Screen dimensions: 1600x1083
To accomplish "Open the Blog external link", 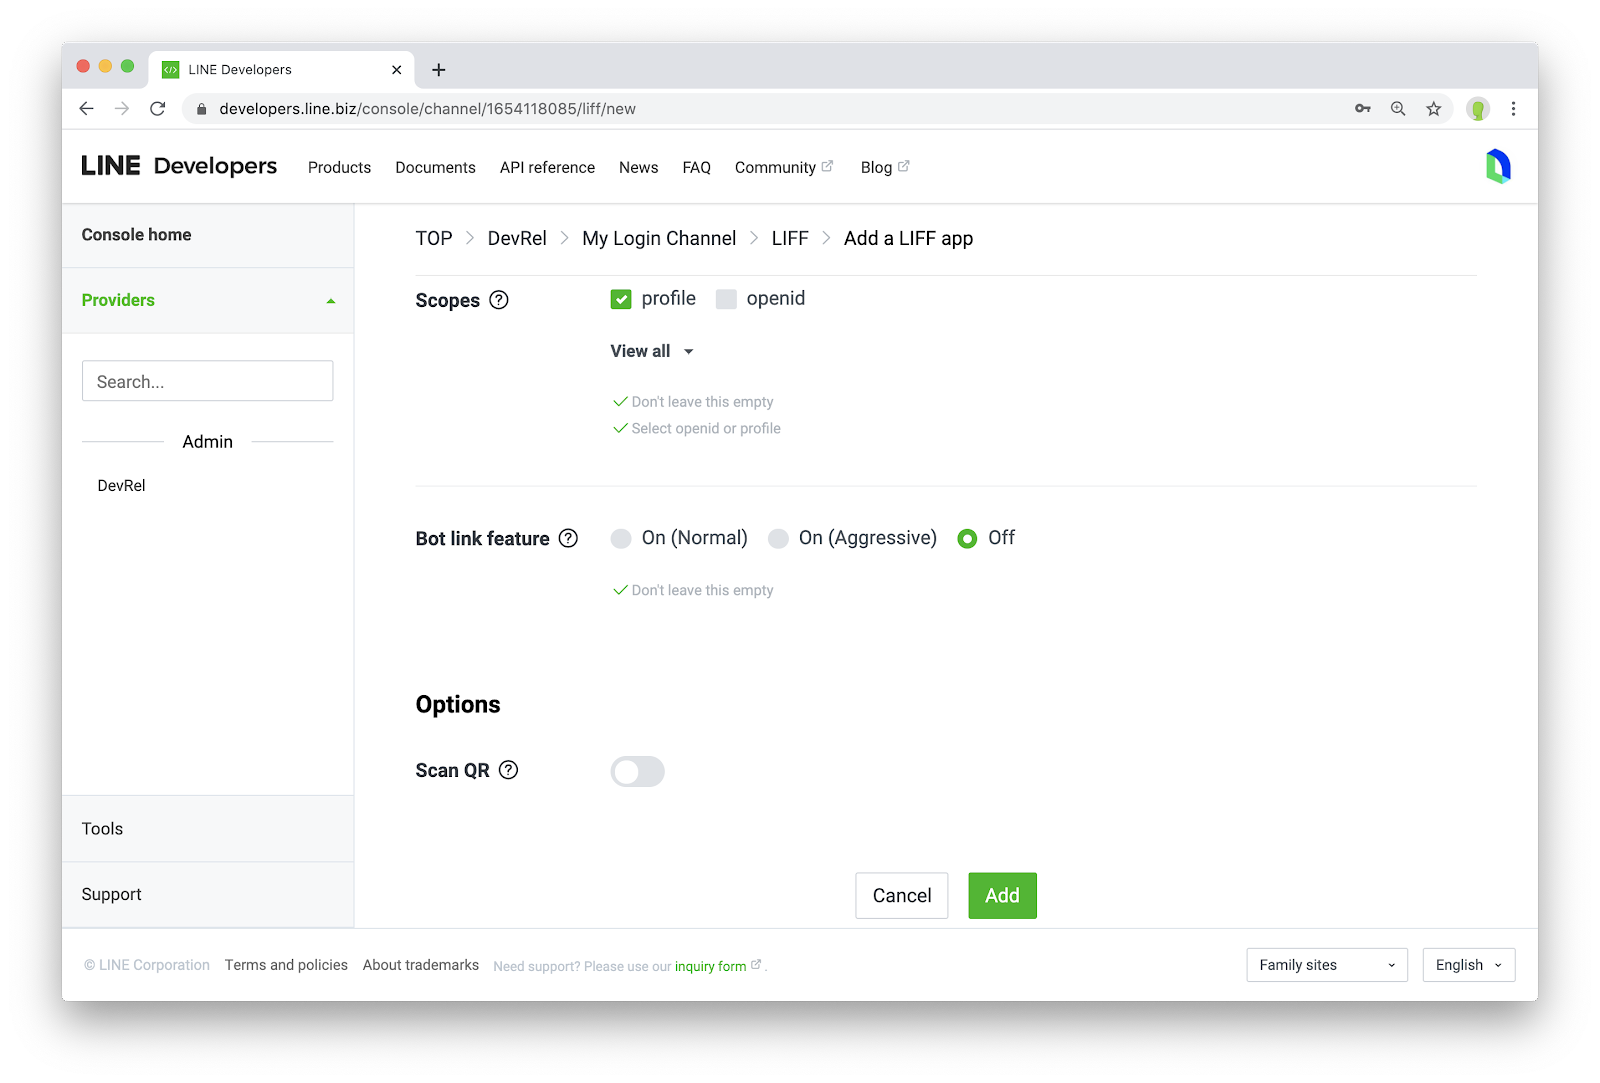I will (x=884, y=167).
